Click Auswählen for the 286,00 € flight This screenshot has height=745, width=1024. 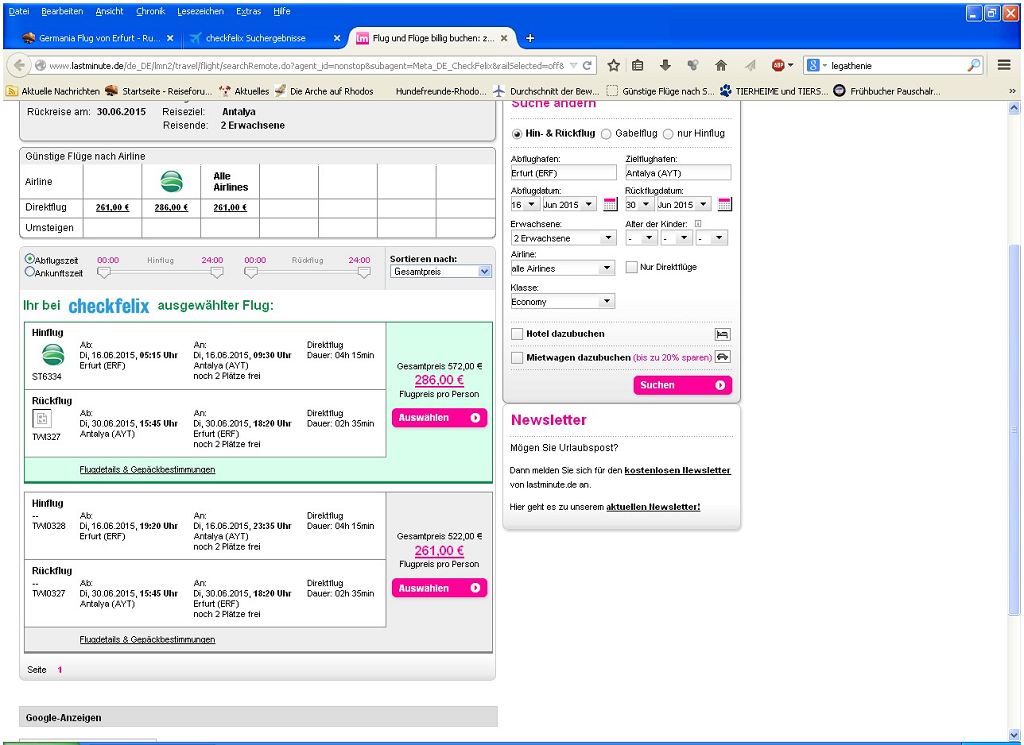439,418
